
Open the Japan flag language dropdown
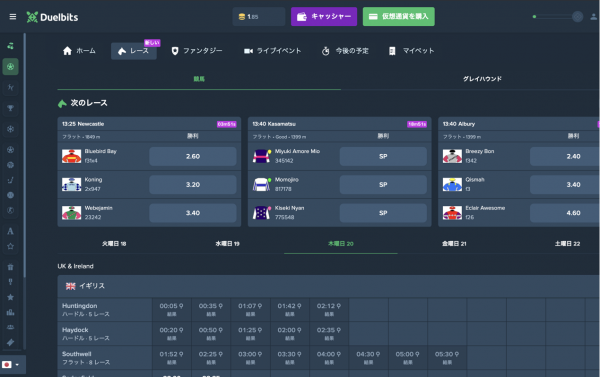click(10, 364)
